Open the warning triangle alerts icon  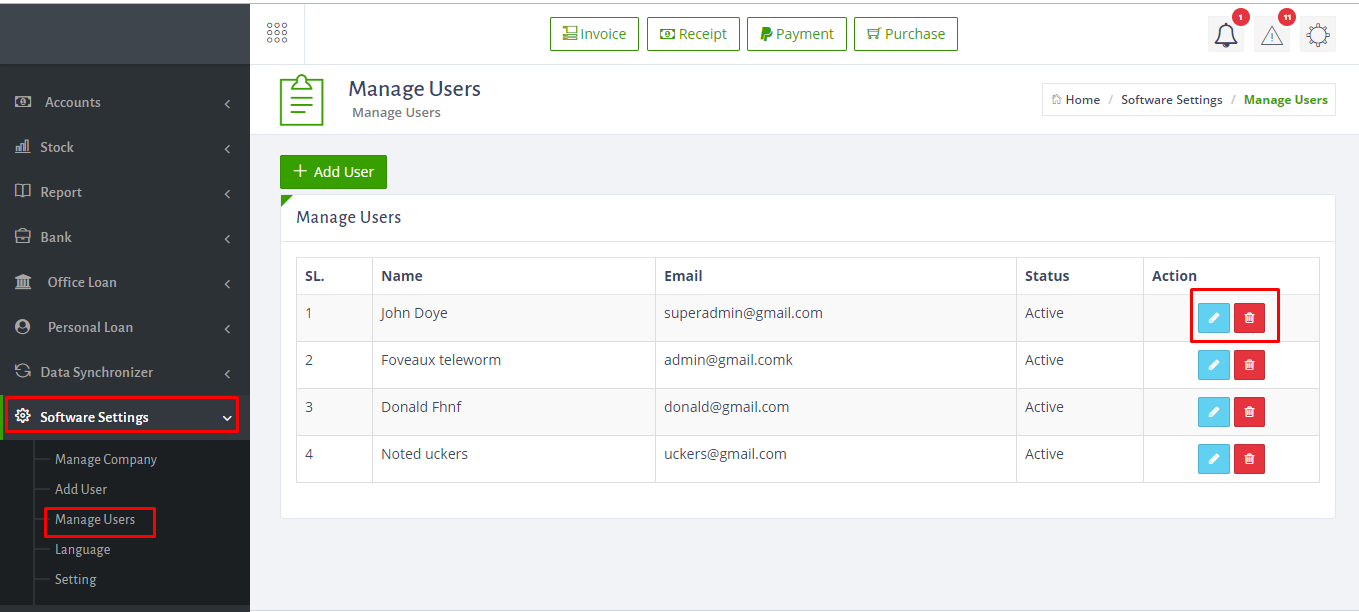point(1272,35)
